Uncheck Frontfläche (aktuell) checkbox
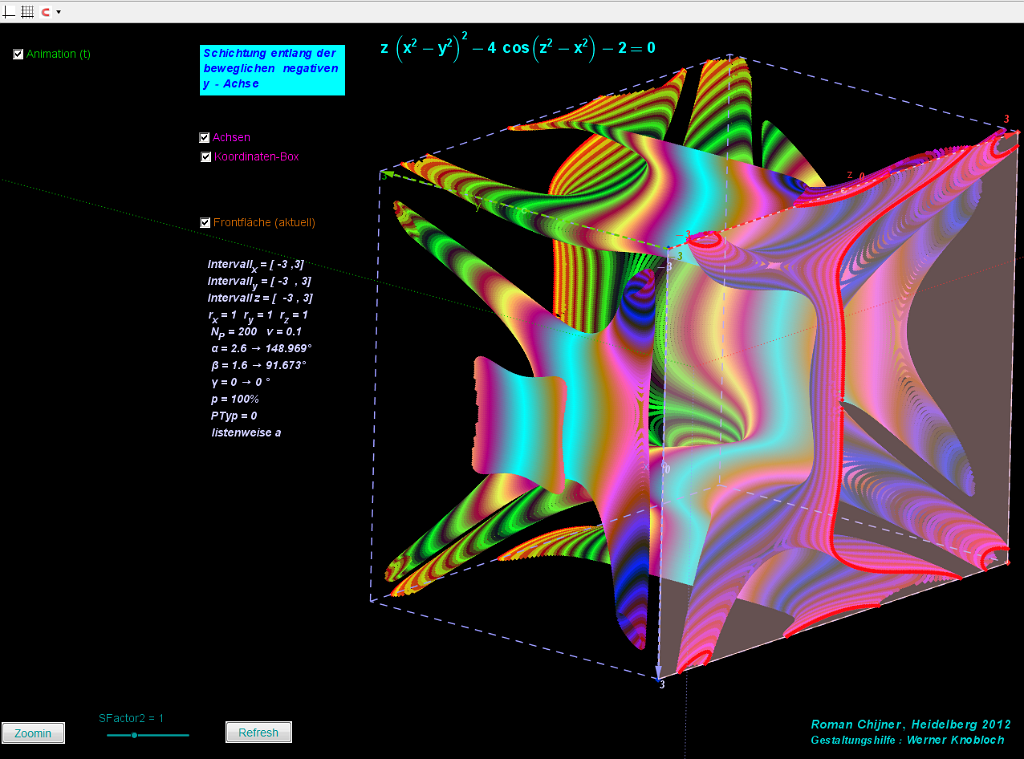This screenshot has width=1024, height=759. (x=205, y=223)
